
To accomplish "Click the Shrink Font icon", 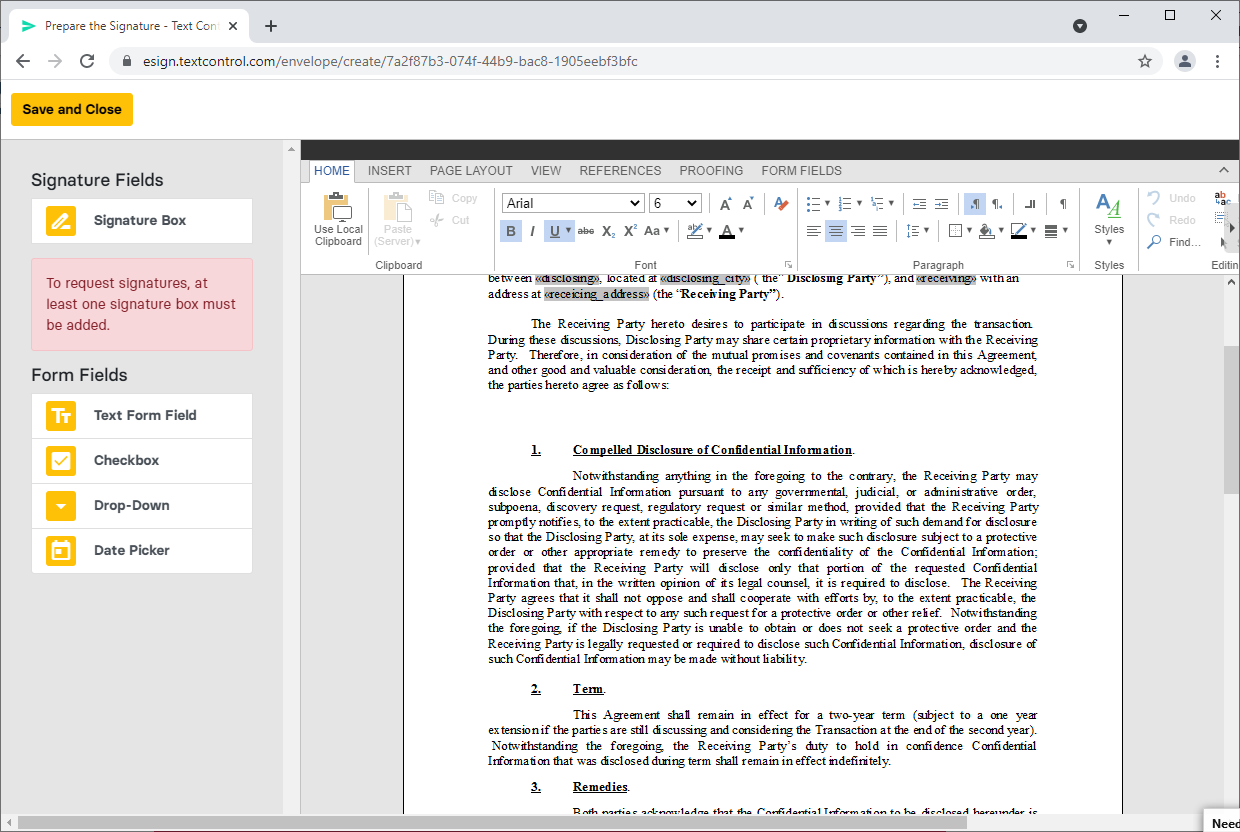I will 747,204.
